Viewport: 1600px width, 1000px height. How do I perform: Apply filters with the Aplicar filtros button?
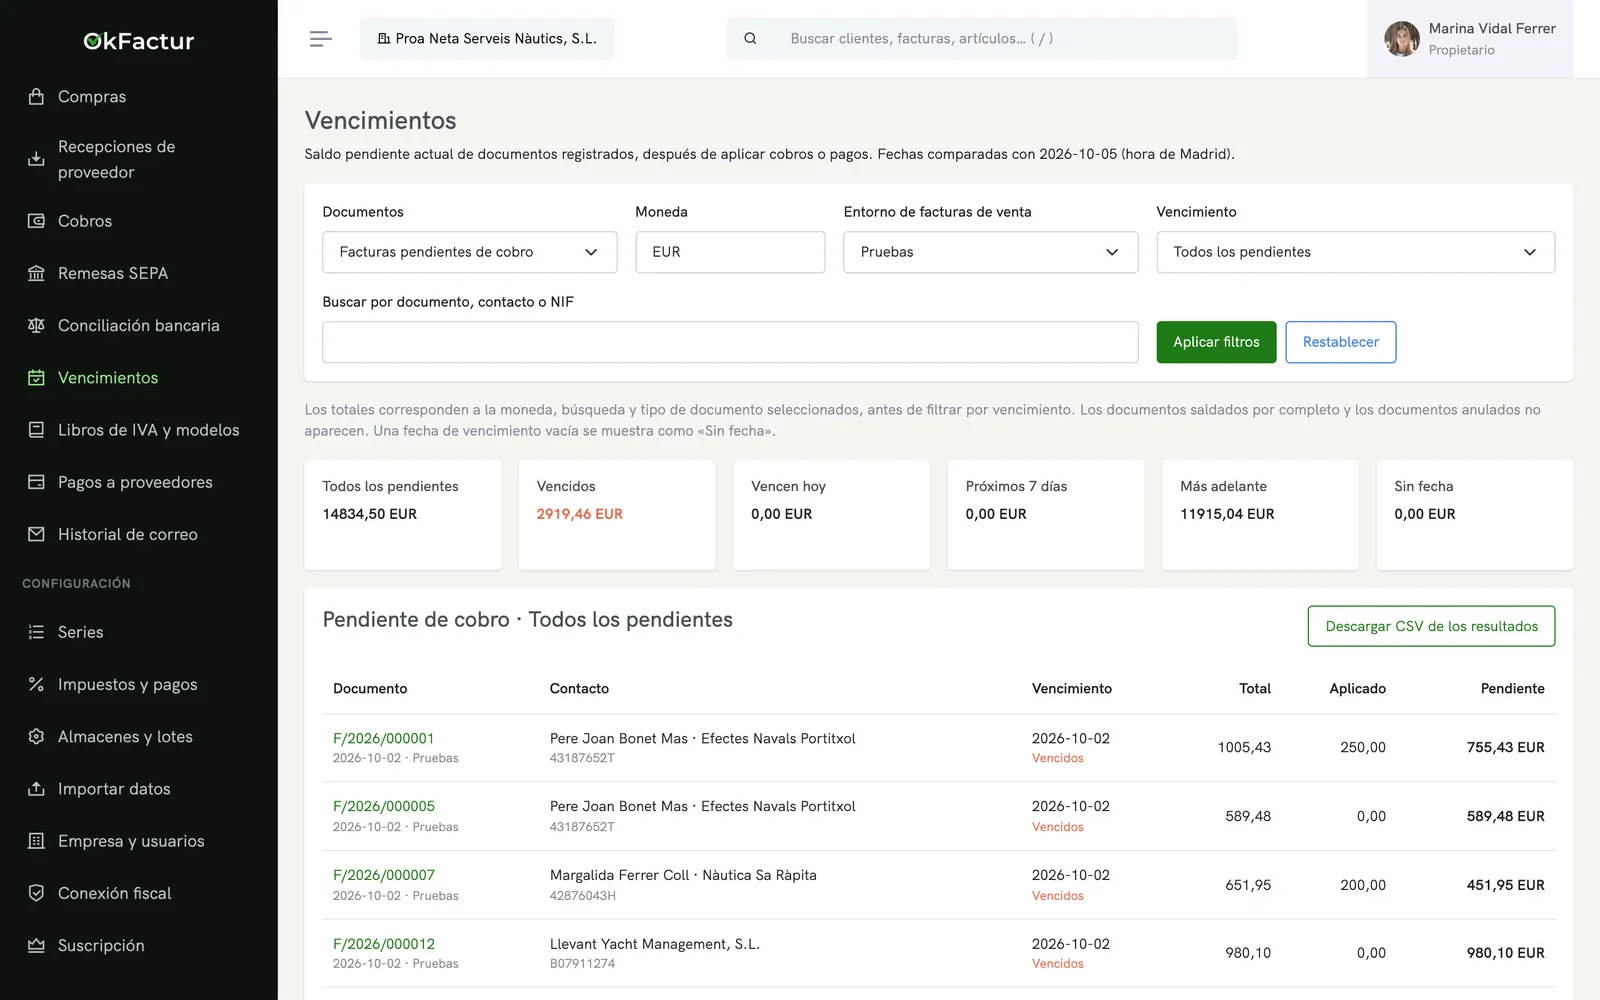pos(1216,342)
